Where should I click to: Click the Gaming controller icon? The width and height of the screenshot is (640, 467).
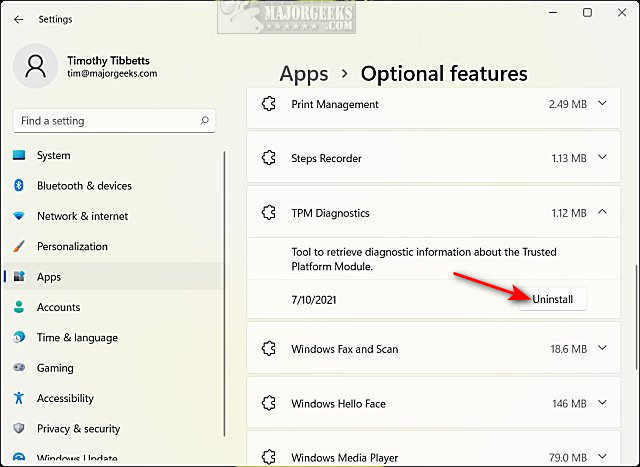19,367
